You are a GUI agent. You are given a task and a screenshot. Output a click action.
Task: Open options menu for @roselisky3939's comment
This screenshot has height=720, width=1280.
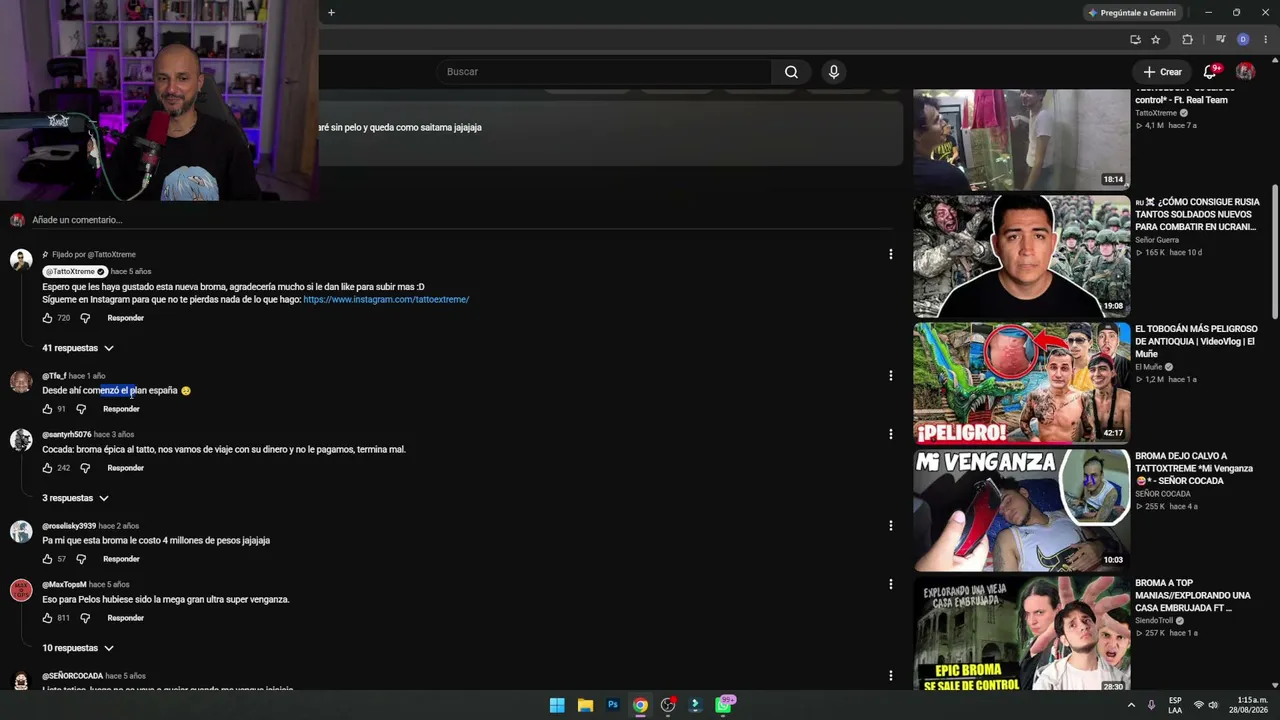[x=890, y=526]
